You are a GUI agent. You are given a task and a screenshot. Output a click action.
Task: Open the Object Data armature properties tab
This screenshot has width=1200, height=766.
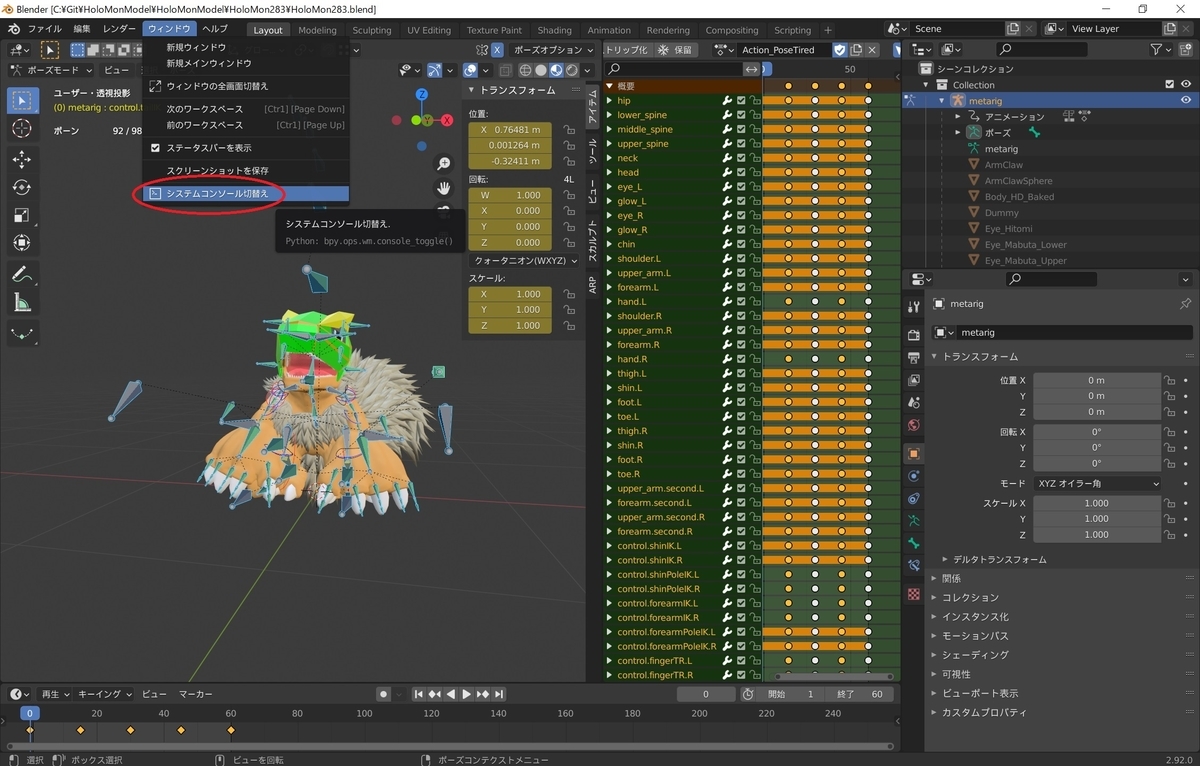pyautogui.click(x=913, y=521)
